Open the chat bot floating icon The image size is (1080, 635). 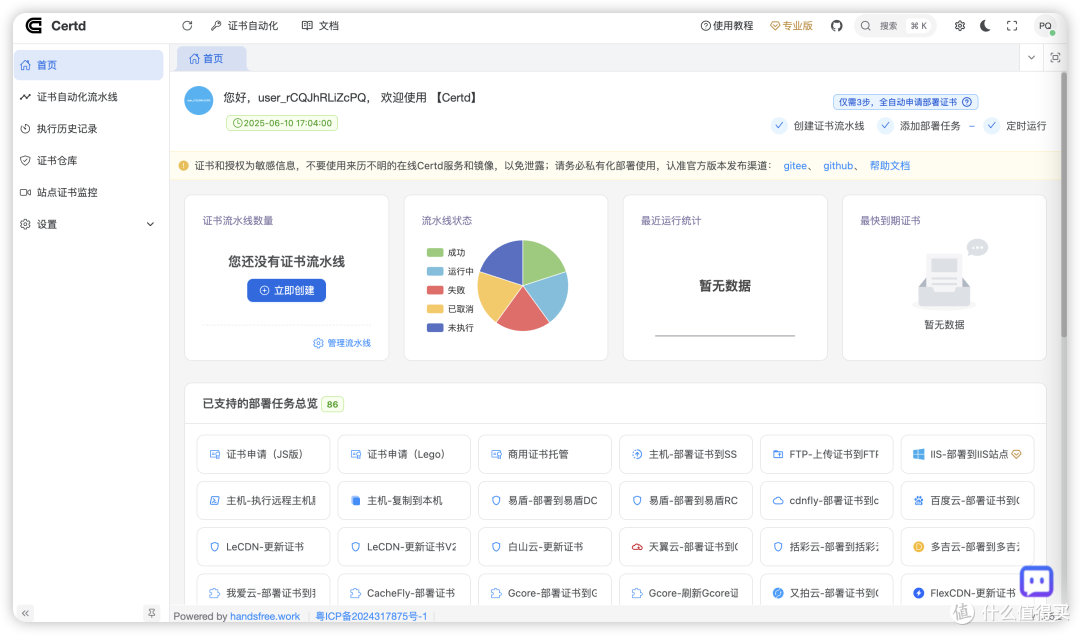click(1037, 582)
